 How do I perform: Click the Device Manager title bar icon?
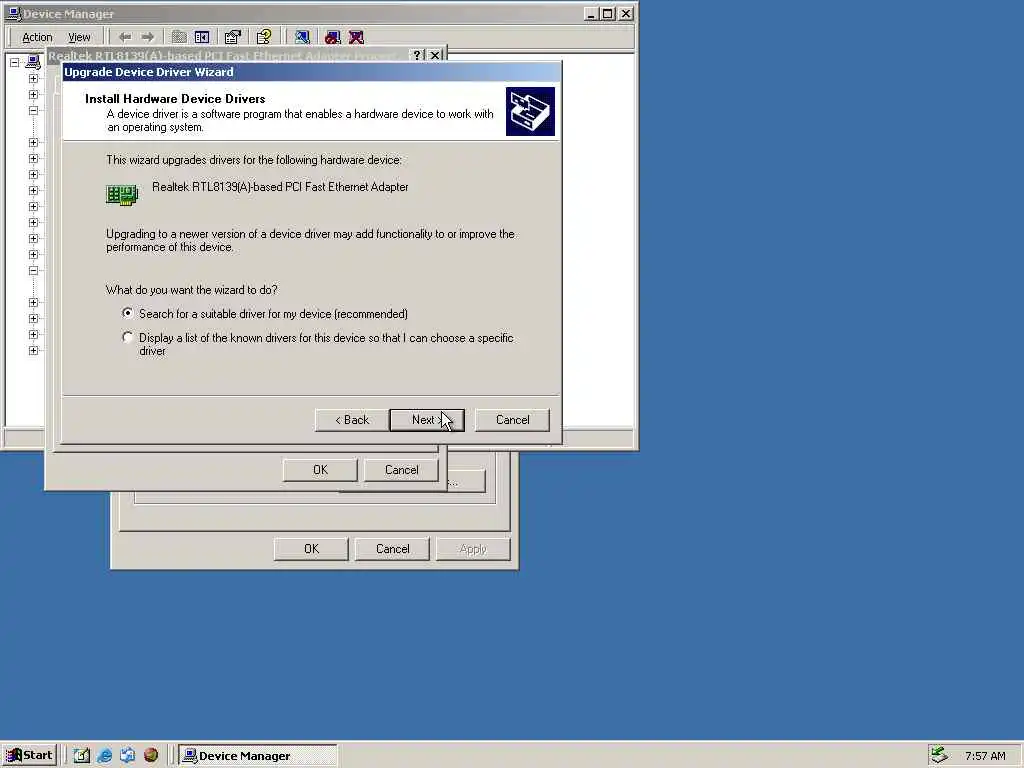13,13
